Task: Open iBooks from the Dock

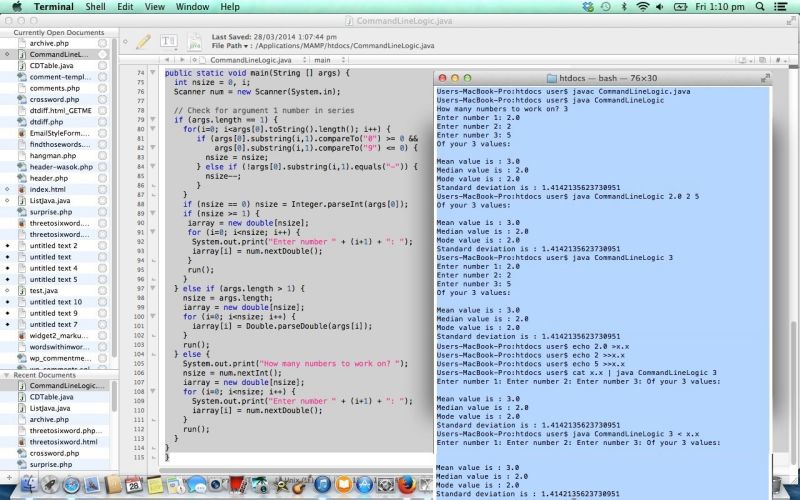Action: 343,484
